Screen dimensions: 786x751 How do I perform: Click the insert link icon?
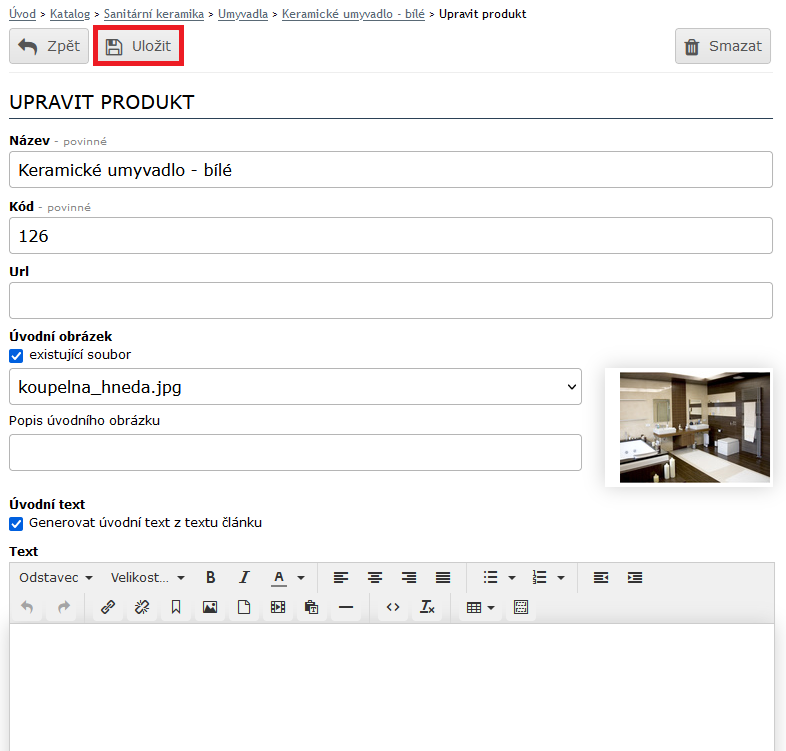107,607
